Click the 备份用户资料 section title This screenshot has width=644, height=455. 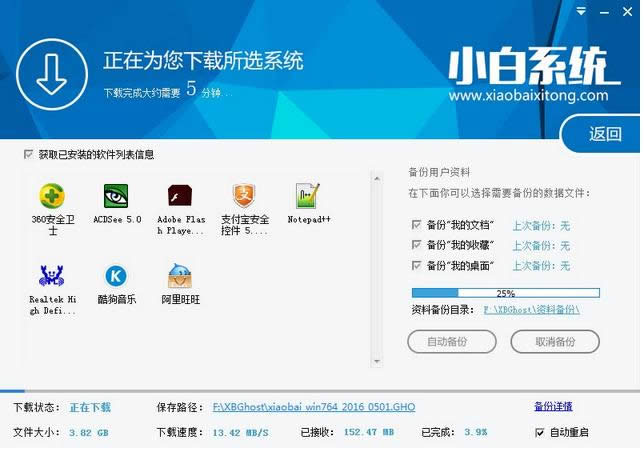[439, 172]
